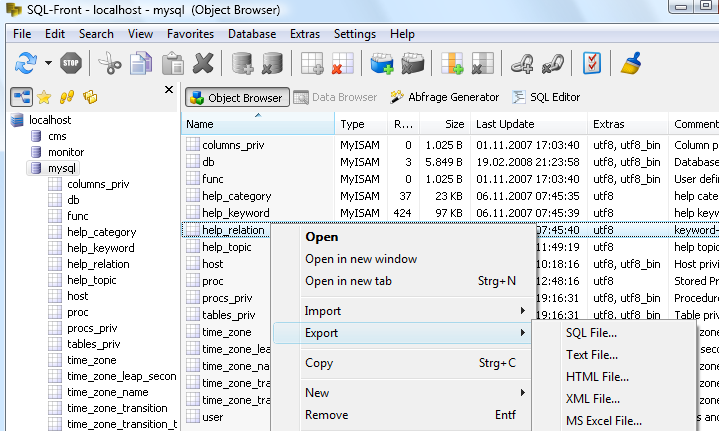Select the cms database in tree
Image resolution: width=719 pixels, height=431 pixels.
click(57, 136)
